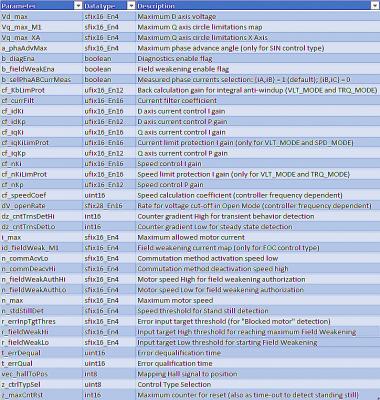Click the Current filter coefficient description
The image size is (380, 400).
coord(177,101)
